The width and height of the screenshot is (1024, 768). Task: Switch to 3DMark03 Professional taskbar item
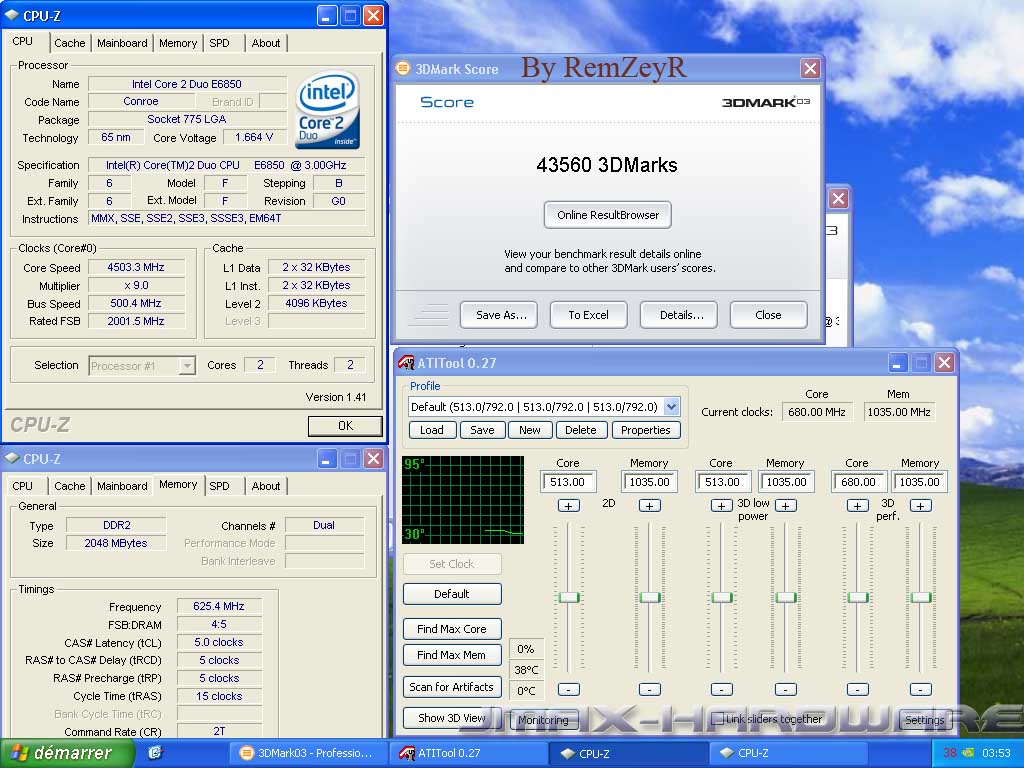[308, 753]
